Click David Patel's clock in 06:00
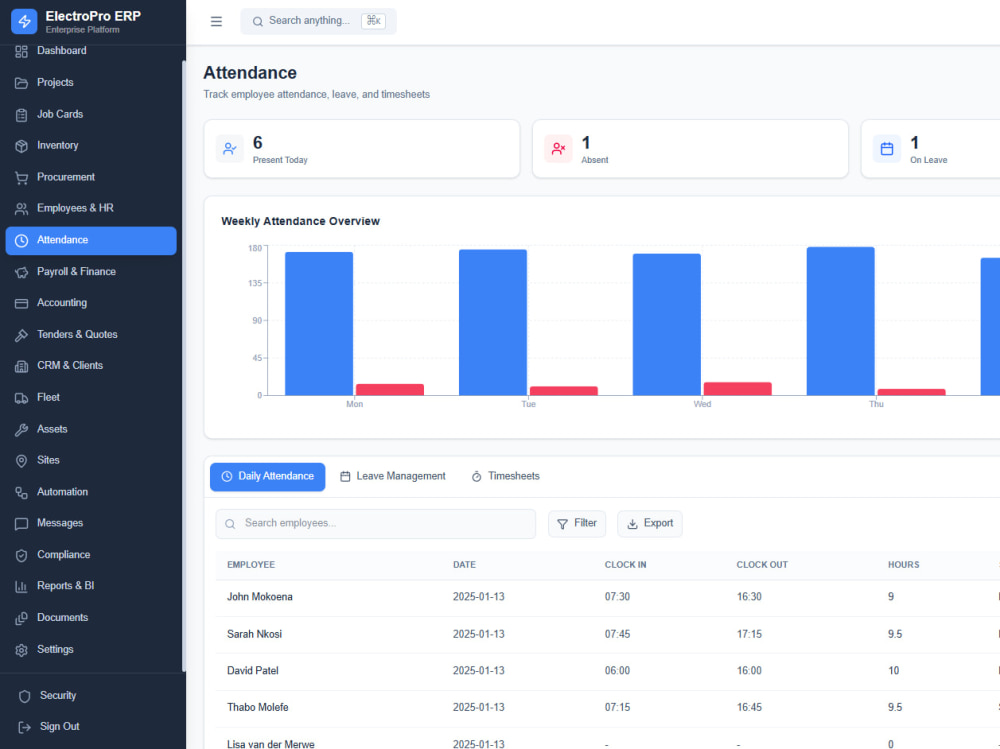The height and width of the screenshot is (749, 1000). point(617,671)
